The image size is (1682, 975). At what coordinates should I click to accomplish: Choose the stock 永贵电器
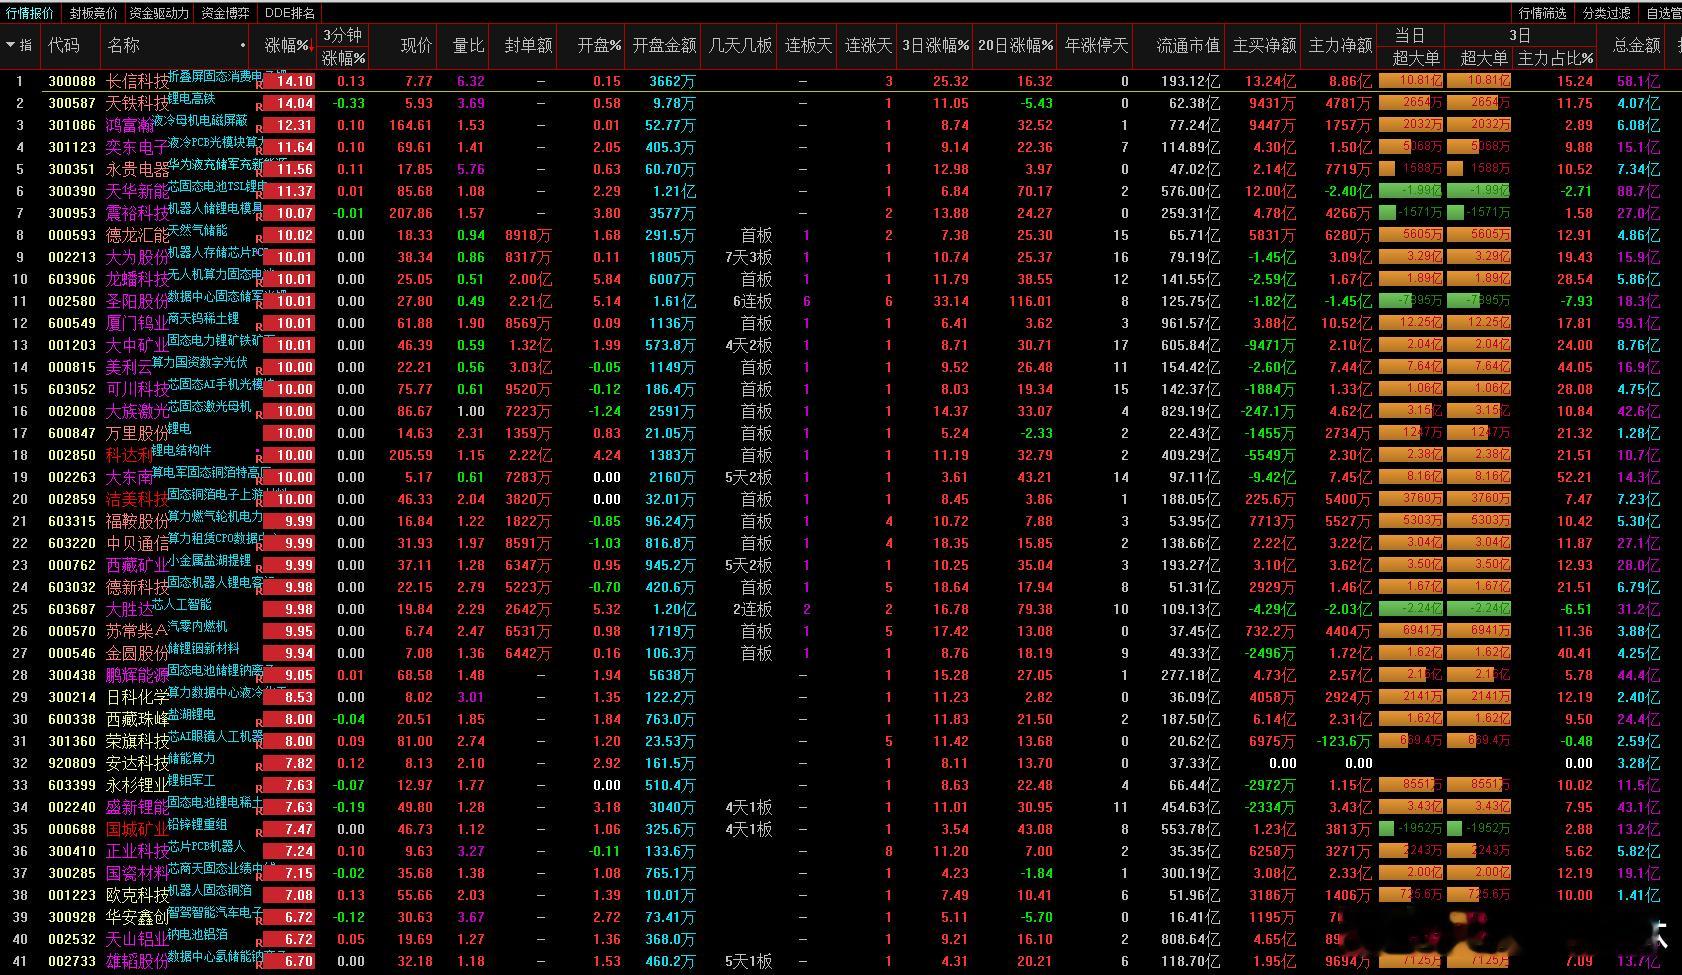(x=137, y=169)
